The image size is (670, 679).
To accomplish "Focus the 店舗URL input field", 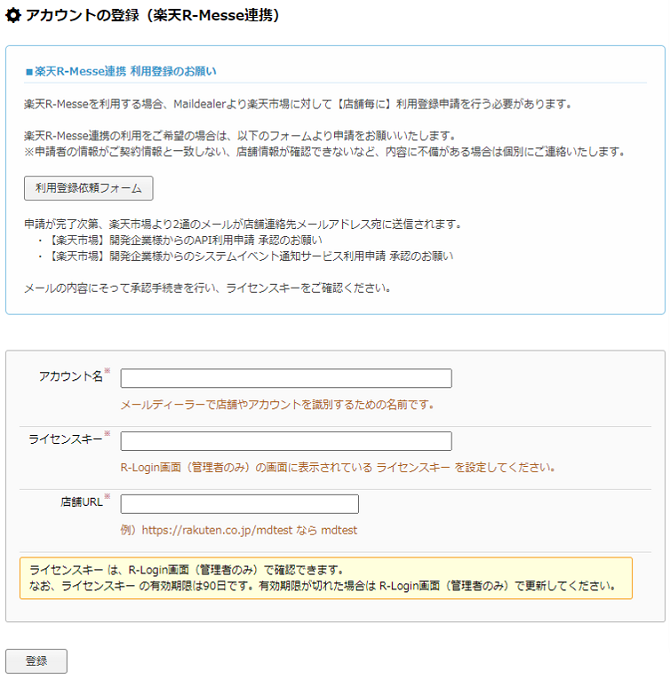I will point(240,504).
